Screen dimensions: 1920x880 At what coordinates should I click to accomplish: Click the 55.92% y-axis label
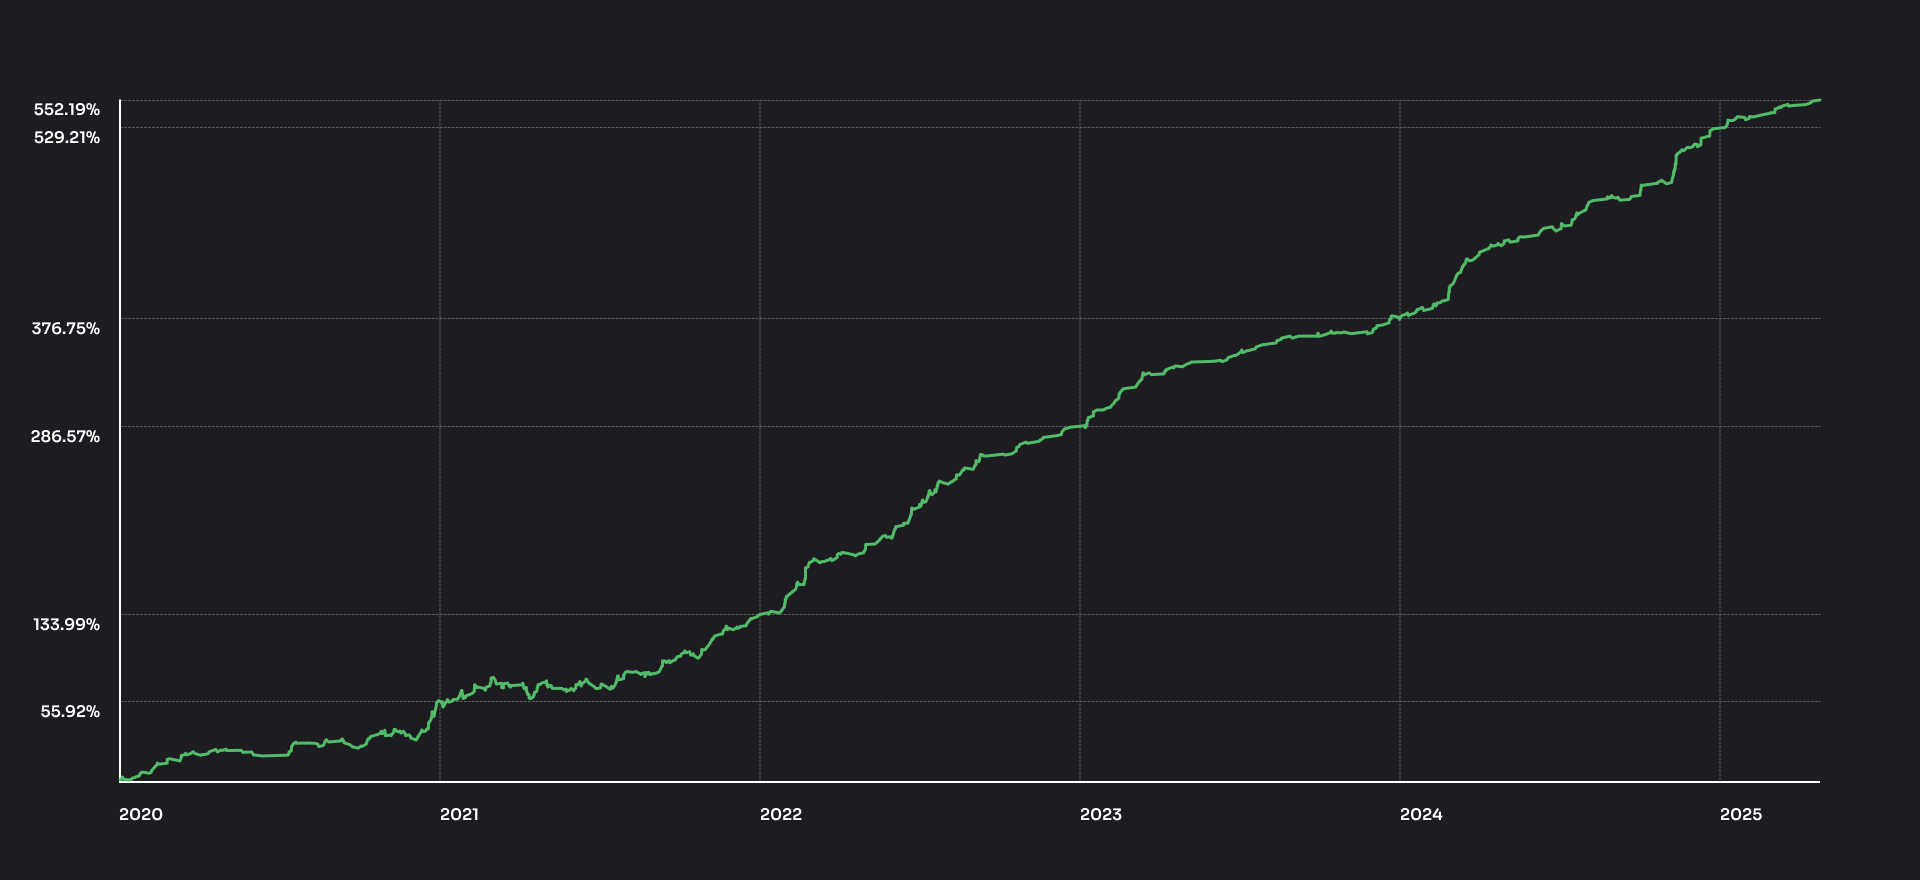(x=70, y=711)
